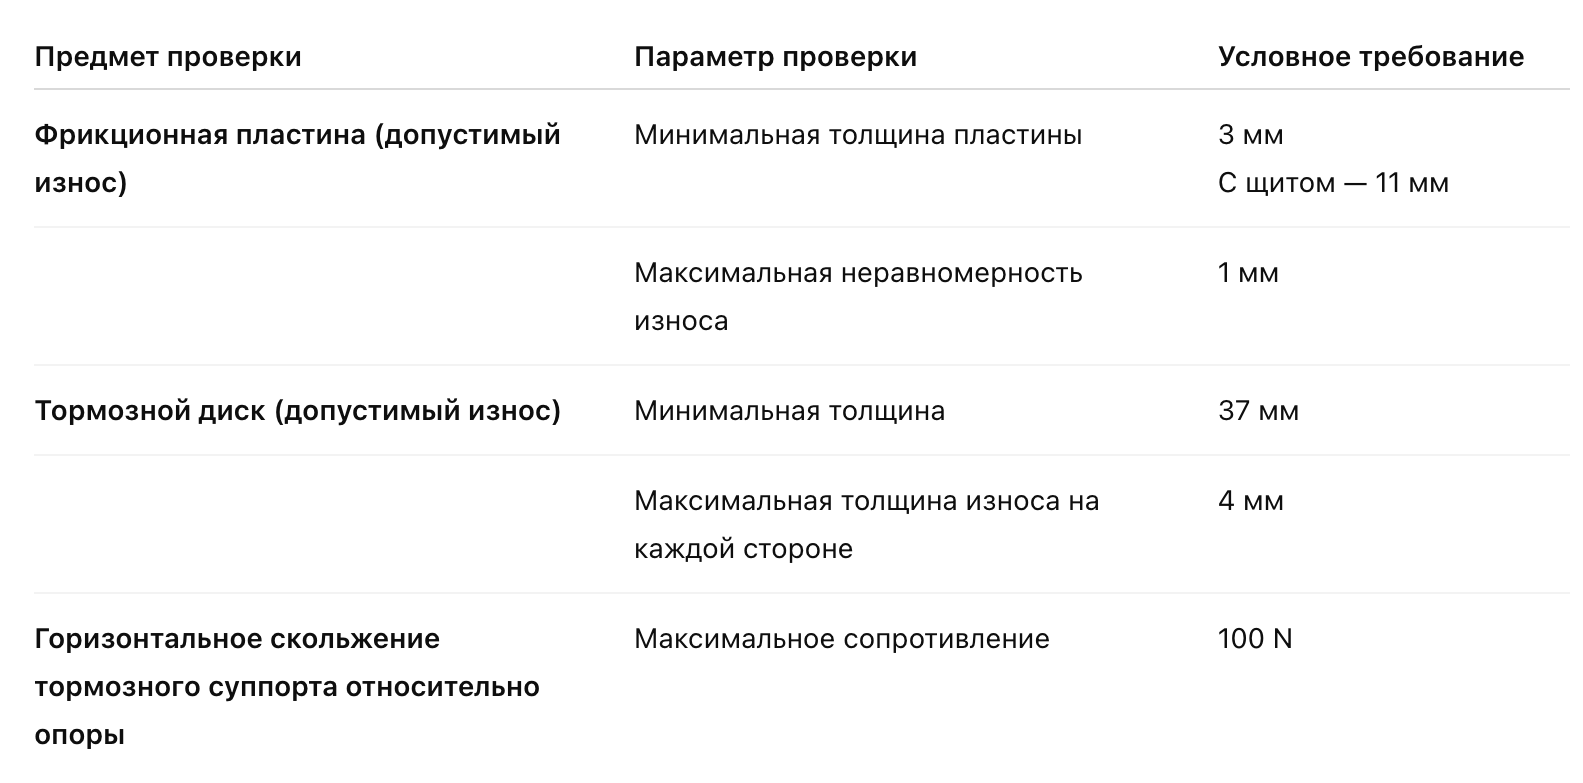Viewport: 1583px width, 783px height.
Task: Click the word 'опоры' in the last row
Action: point(79,735)
